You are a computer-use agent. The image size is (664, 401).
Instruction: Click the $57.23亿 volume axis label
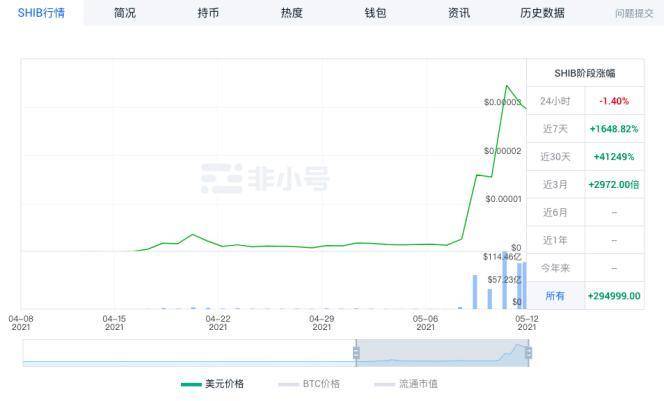(504, 279)
